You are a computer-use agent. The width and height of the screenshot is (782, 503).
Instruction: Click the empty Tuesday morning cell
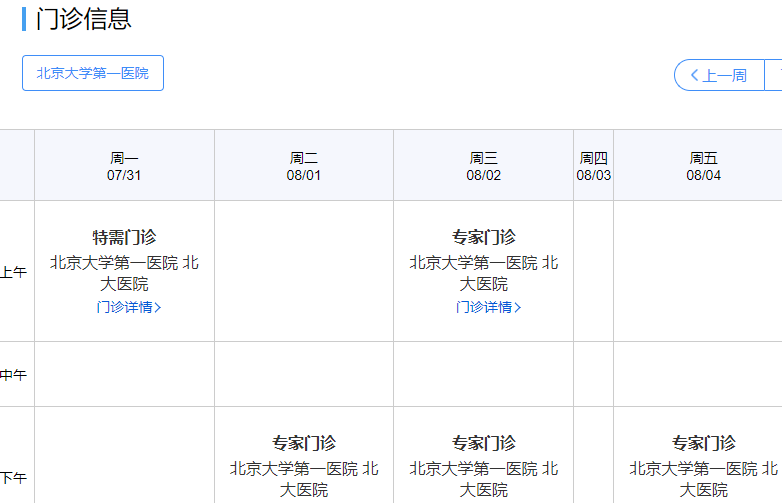(x=304, y=271)
